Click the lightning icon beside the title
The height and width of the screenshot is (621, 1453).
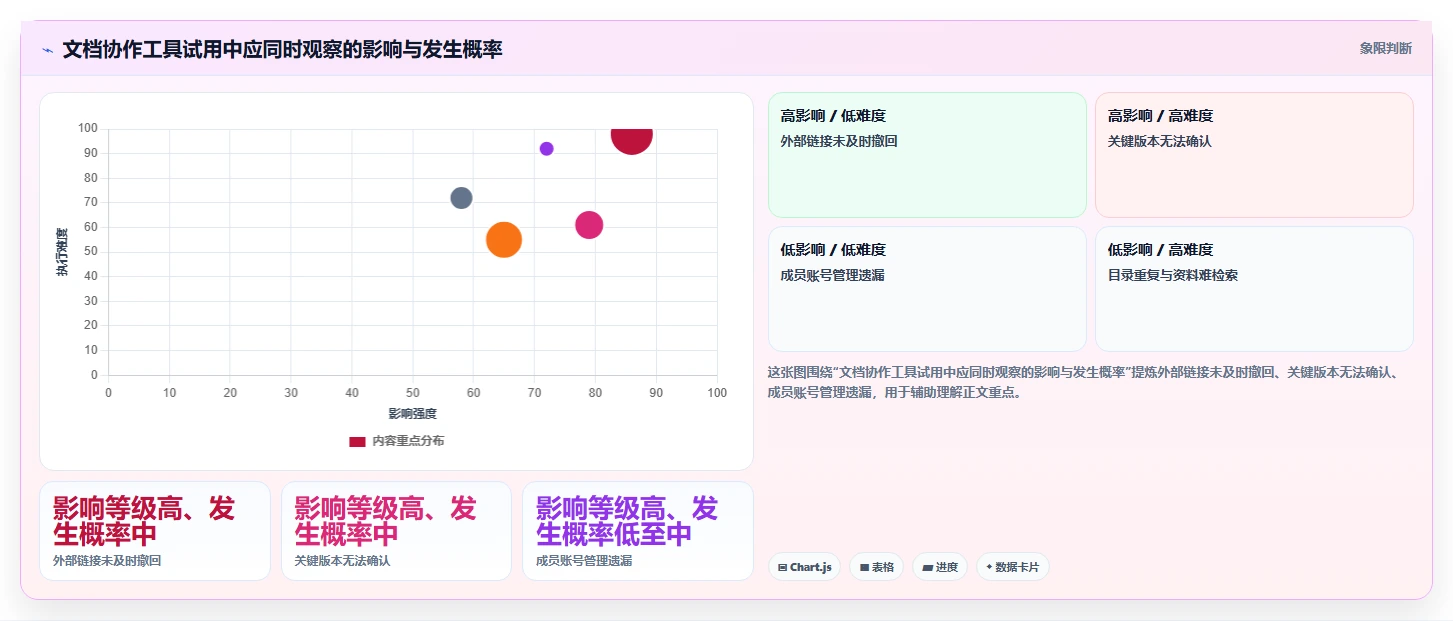point(47,49)
